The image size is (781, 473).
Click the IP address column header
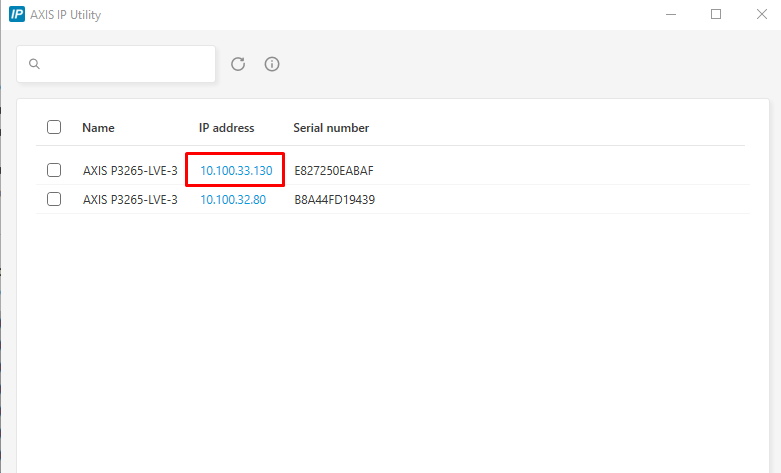click(x=226, y=128)
